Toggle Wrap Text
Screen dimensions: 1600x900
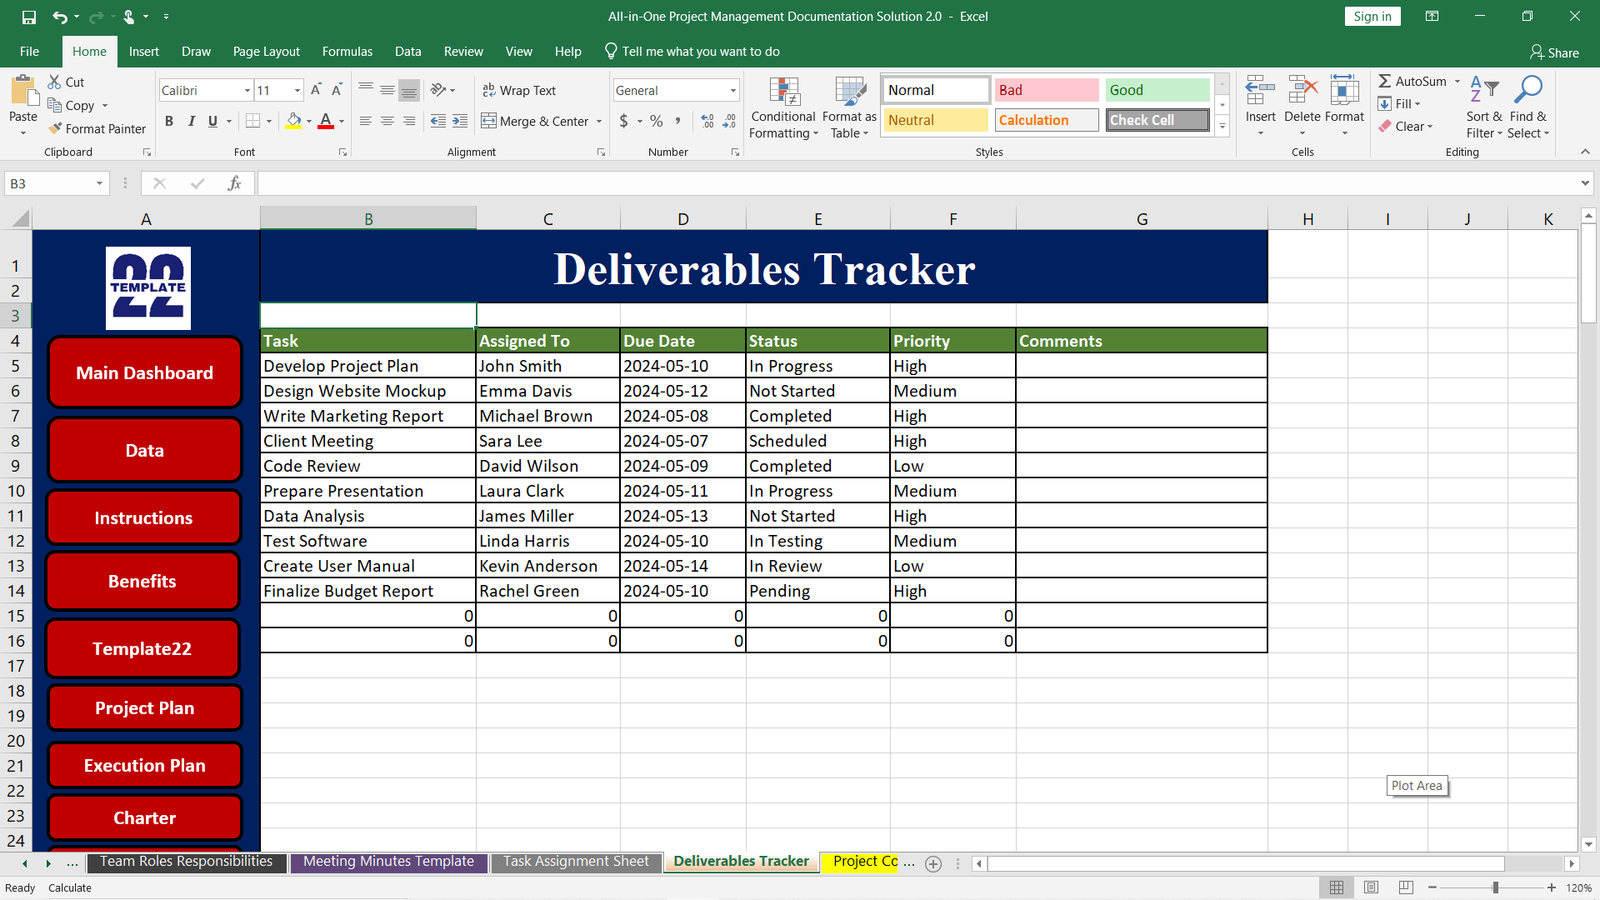click(519, 90)
